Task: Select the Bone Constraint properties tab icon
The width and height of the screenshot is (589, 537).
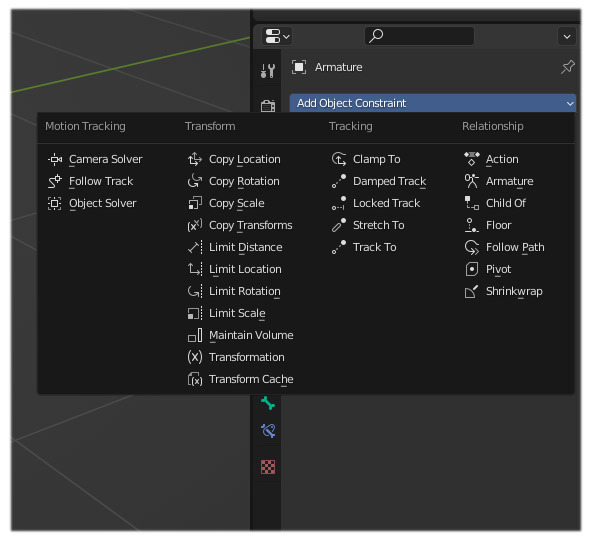Action: (268, 431)
